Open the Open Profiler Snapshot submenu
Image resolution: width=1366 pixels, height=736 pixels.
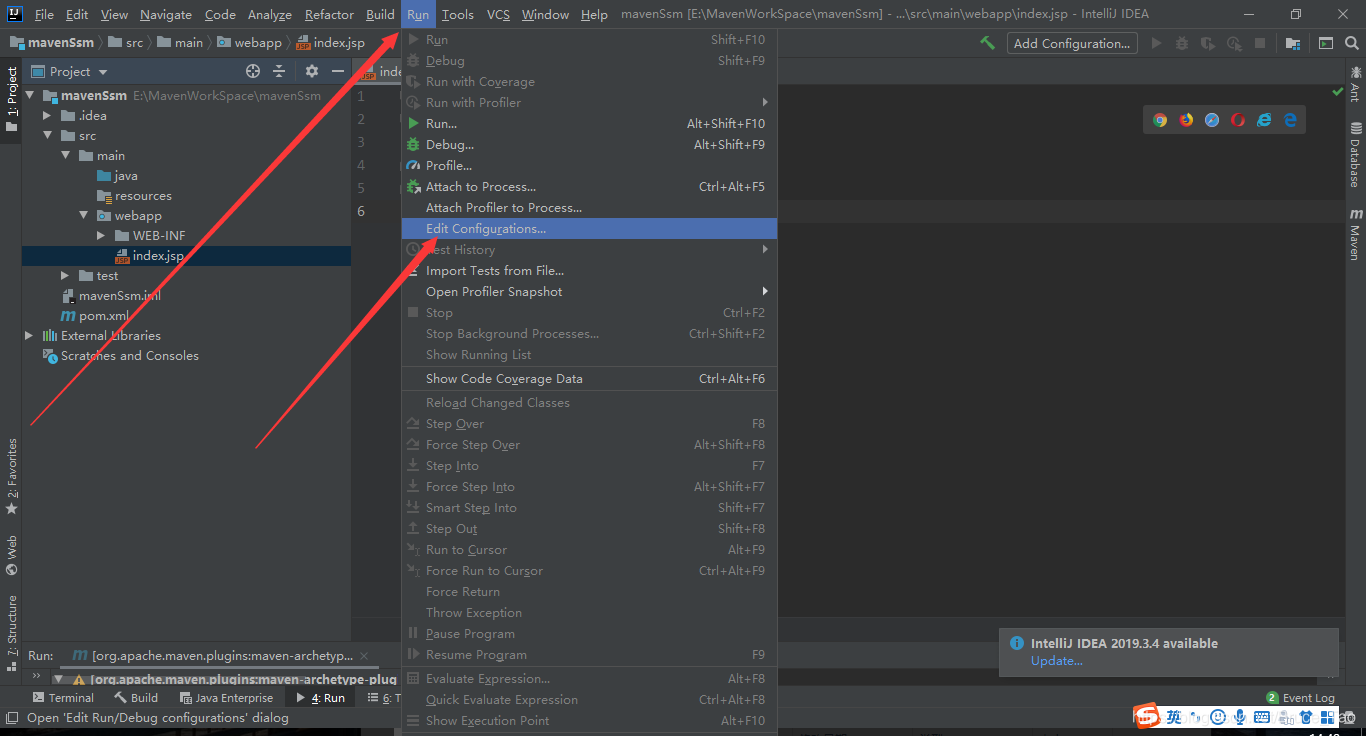(x=589, y=292)
